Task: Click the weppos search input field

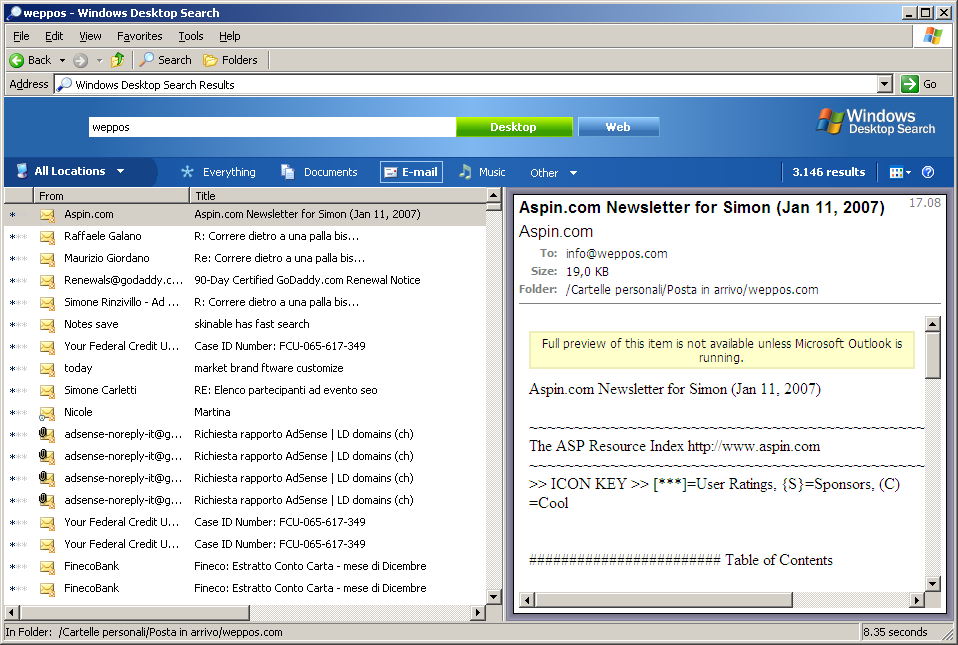Action: (x=272, y=127)
